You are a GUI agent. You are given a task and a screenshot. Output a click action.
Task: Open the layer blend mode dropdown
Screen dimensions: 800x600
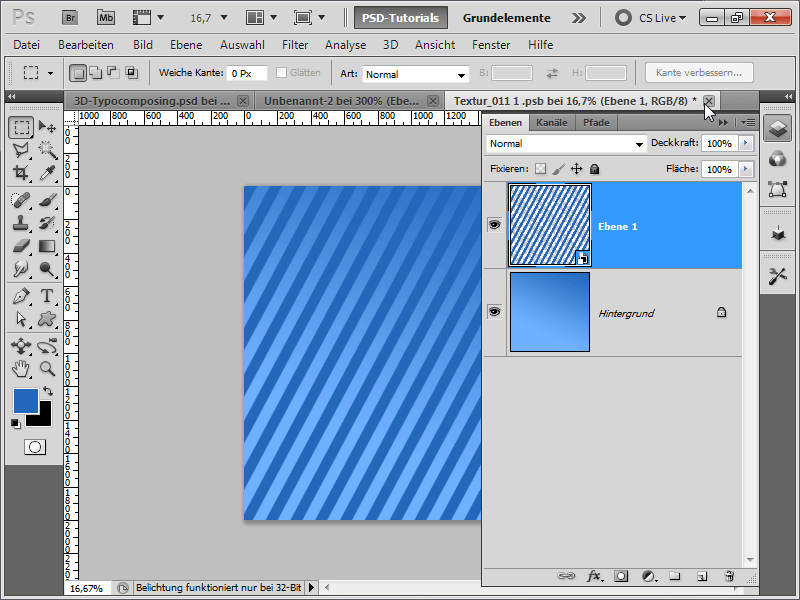coord(566,144)
